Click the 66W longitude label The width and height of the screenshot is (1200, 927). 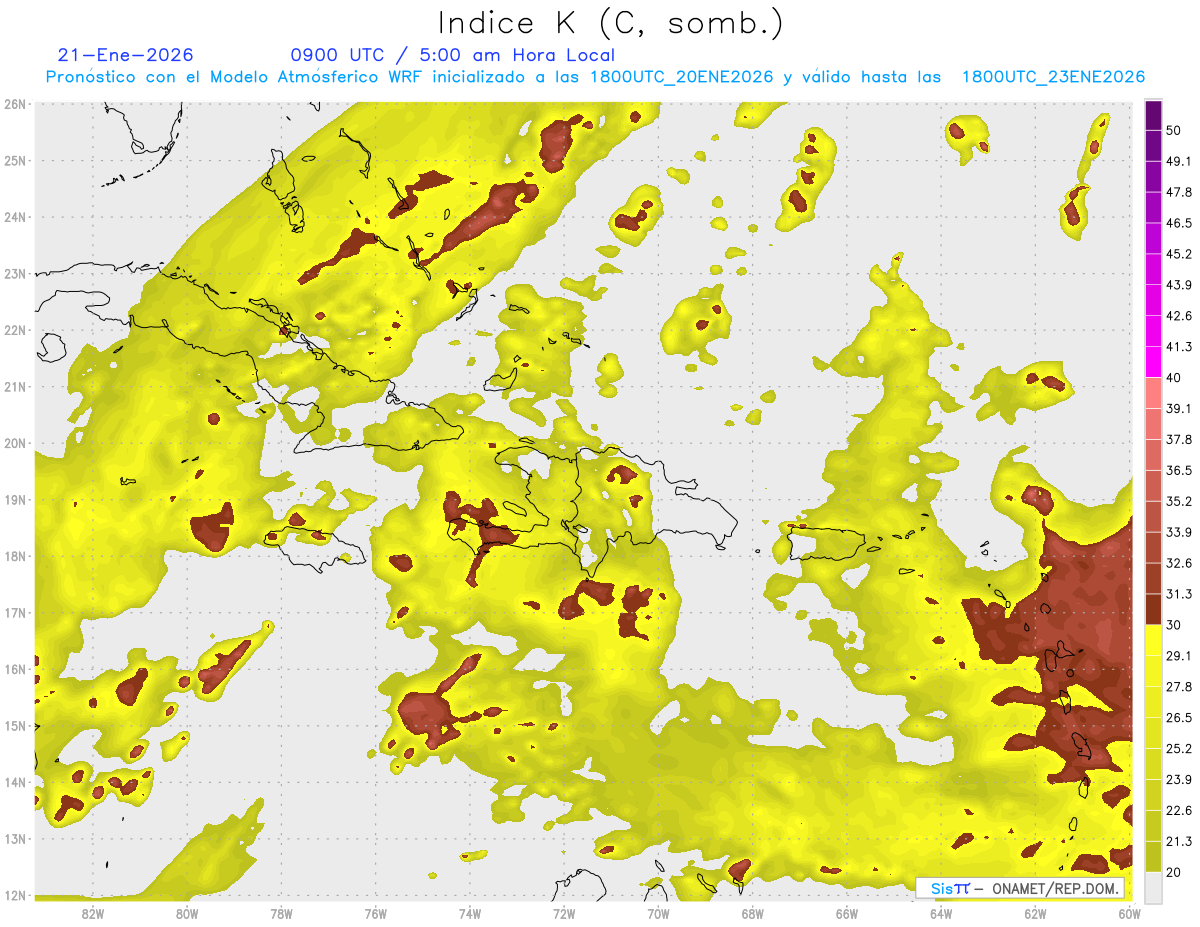(x=846, y=913)
